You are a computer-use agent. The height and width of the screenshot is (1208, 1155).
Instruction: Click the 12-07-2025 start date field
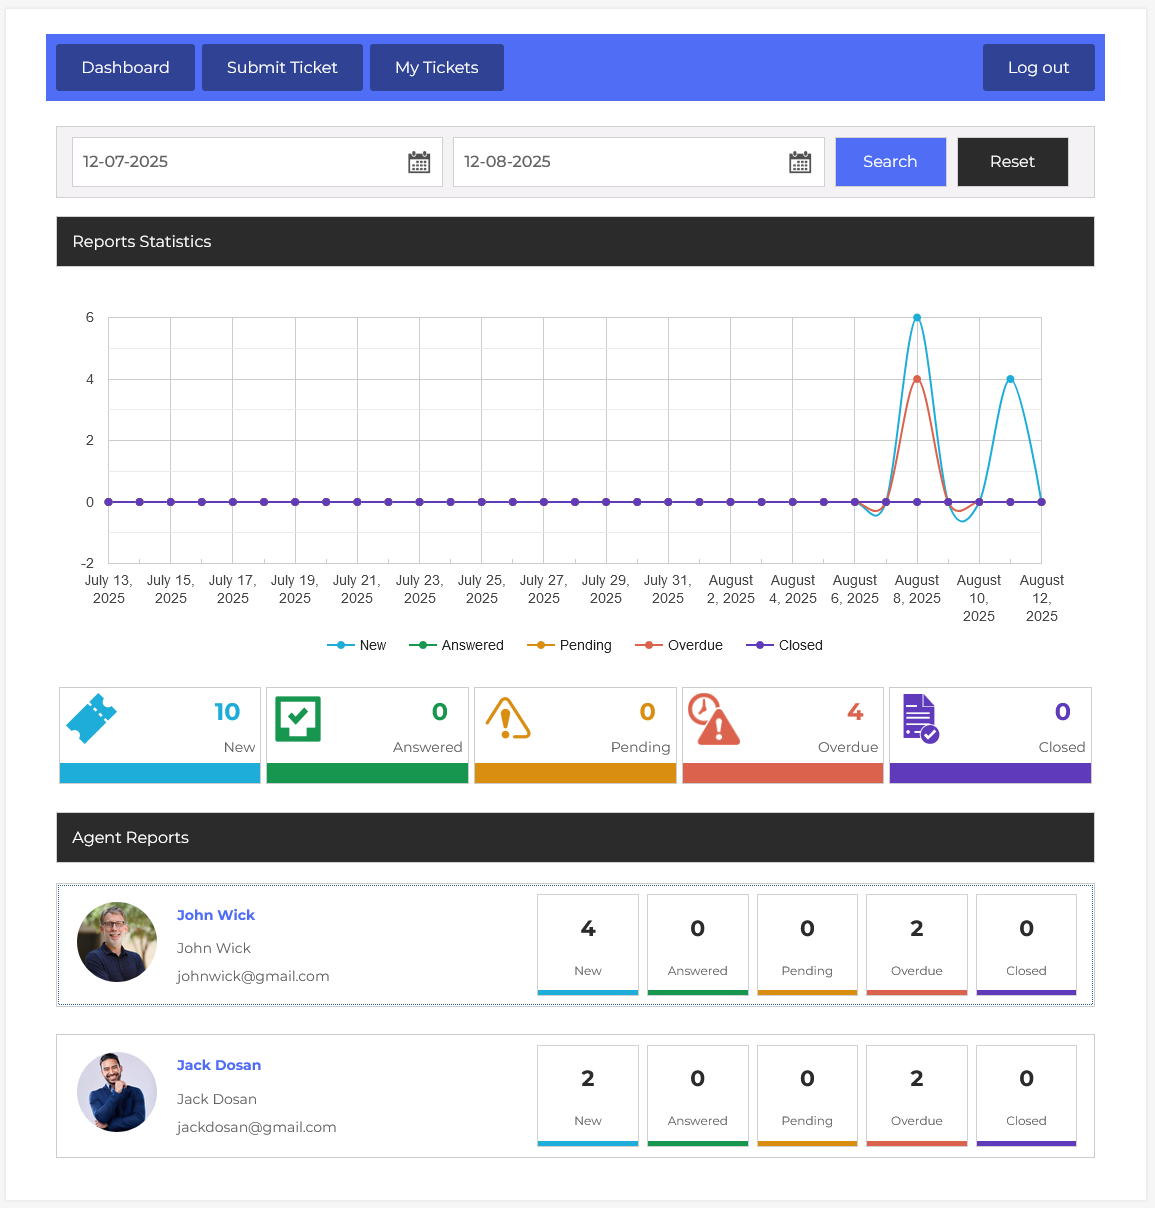click(x=240, y=162)
